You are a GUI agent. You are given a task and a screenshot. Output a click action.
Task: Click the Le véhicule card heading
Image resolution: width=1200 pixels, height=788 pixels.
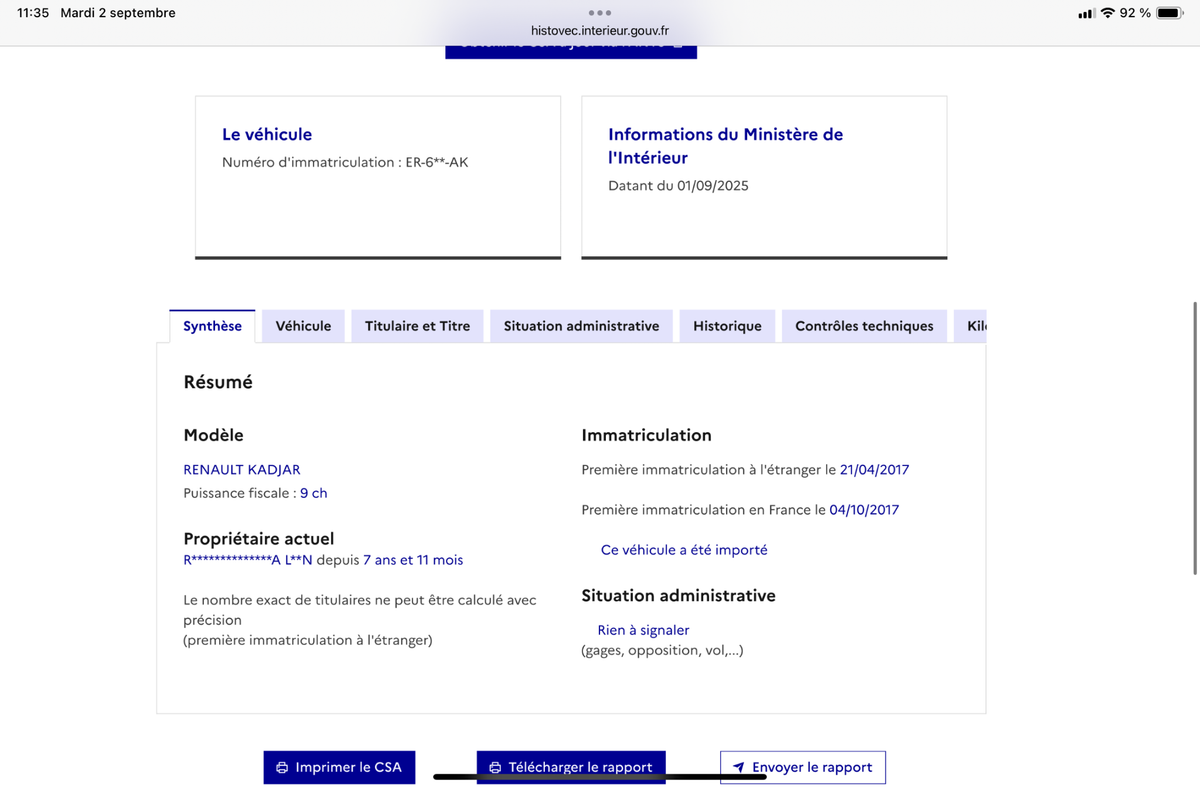pyautogui.click(x=267, y=134)
